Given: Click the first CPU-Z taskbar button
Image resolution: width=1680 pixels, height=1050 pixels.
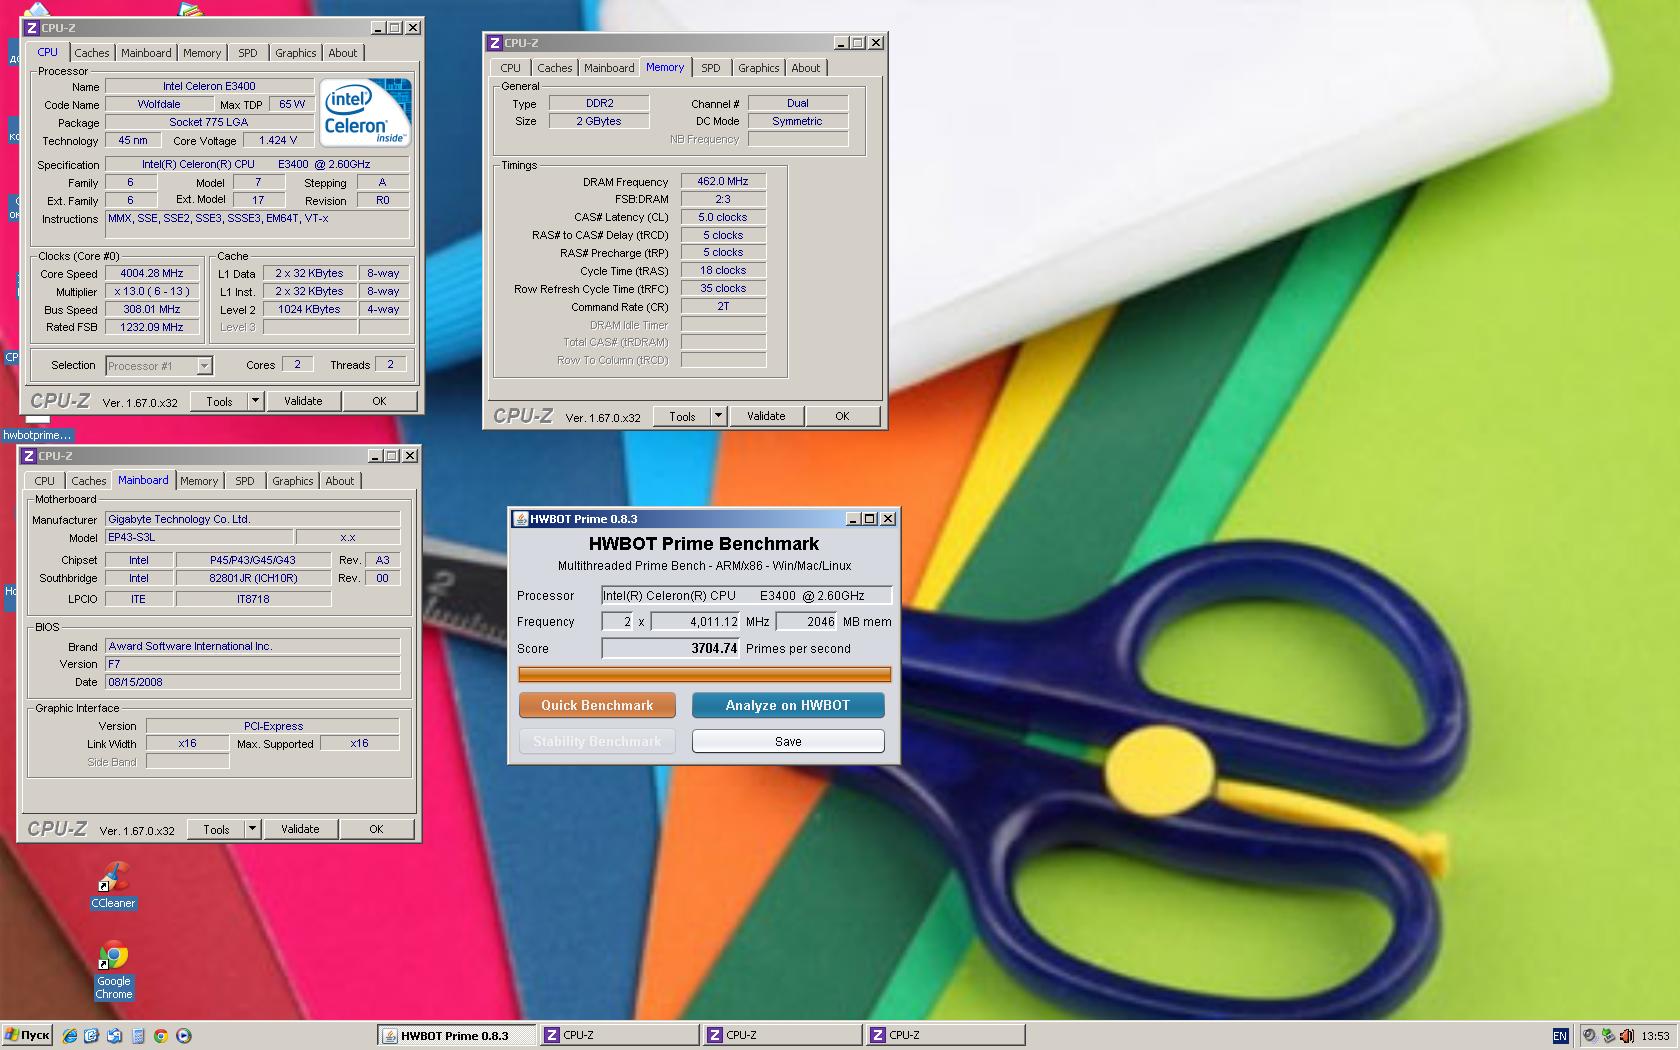Looking at the screenshot, I should tap(620, 1035).
